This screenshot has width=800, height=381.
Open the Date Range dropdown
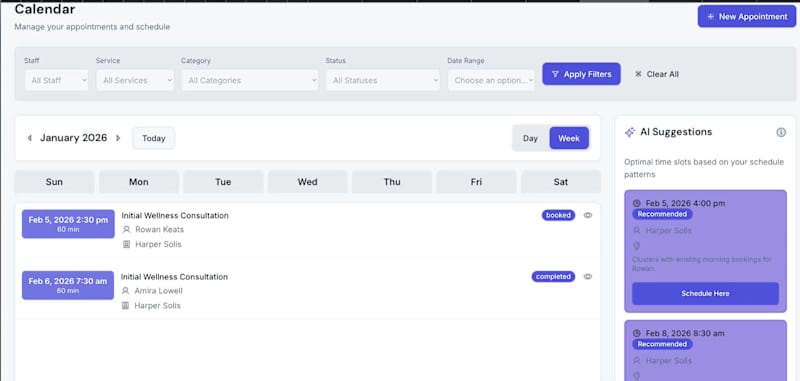pyautogui.click(x=491, y=80)
